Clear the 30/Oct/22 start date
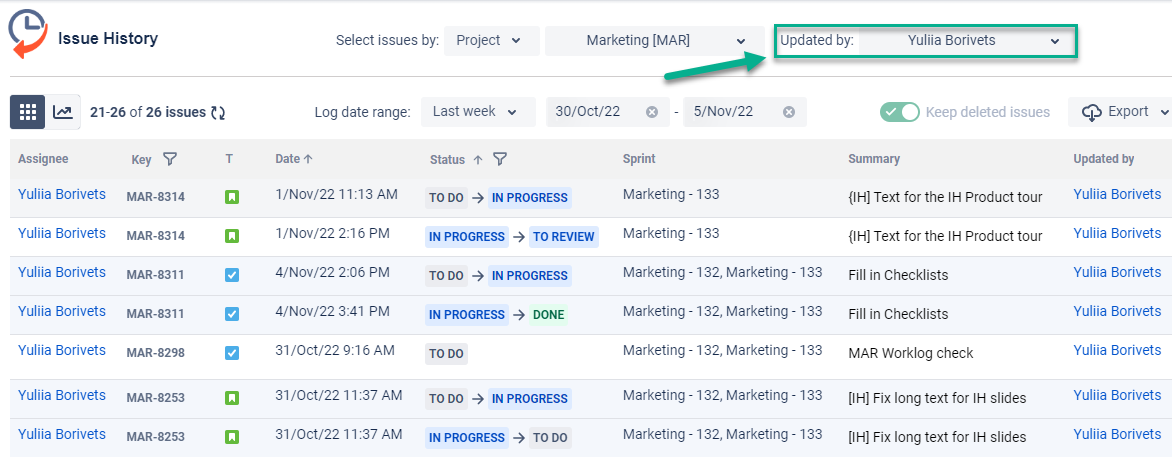This screenshot has width=1172, height=457. (x=652, y=112)
